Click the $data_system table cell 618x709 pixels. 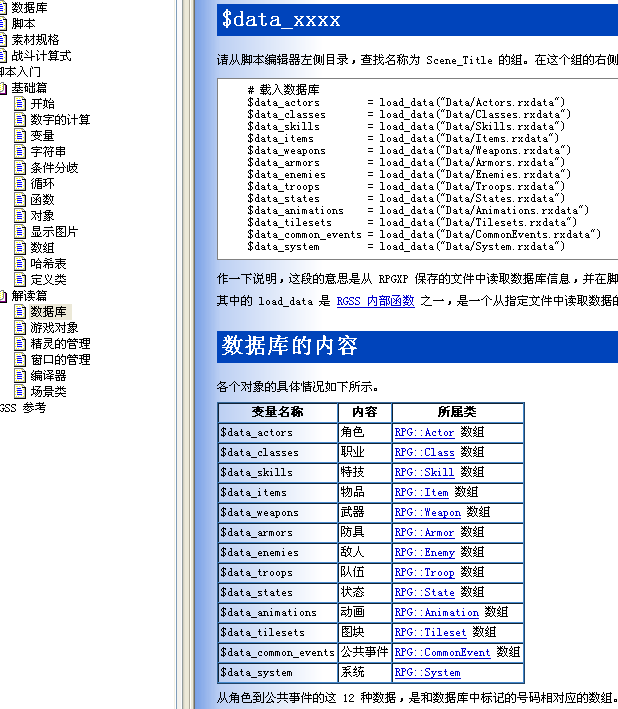coord(278,672)
